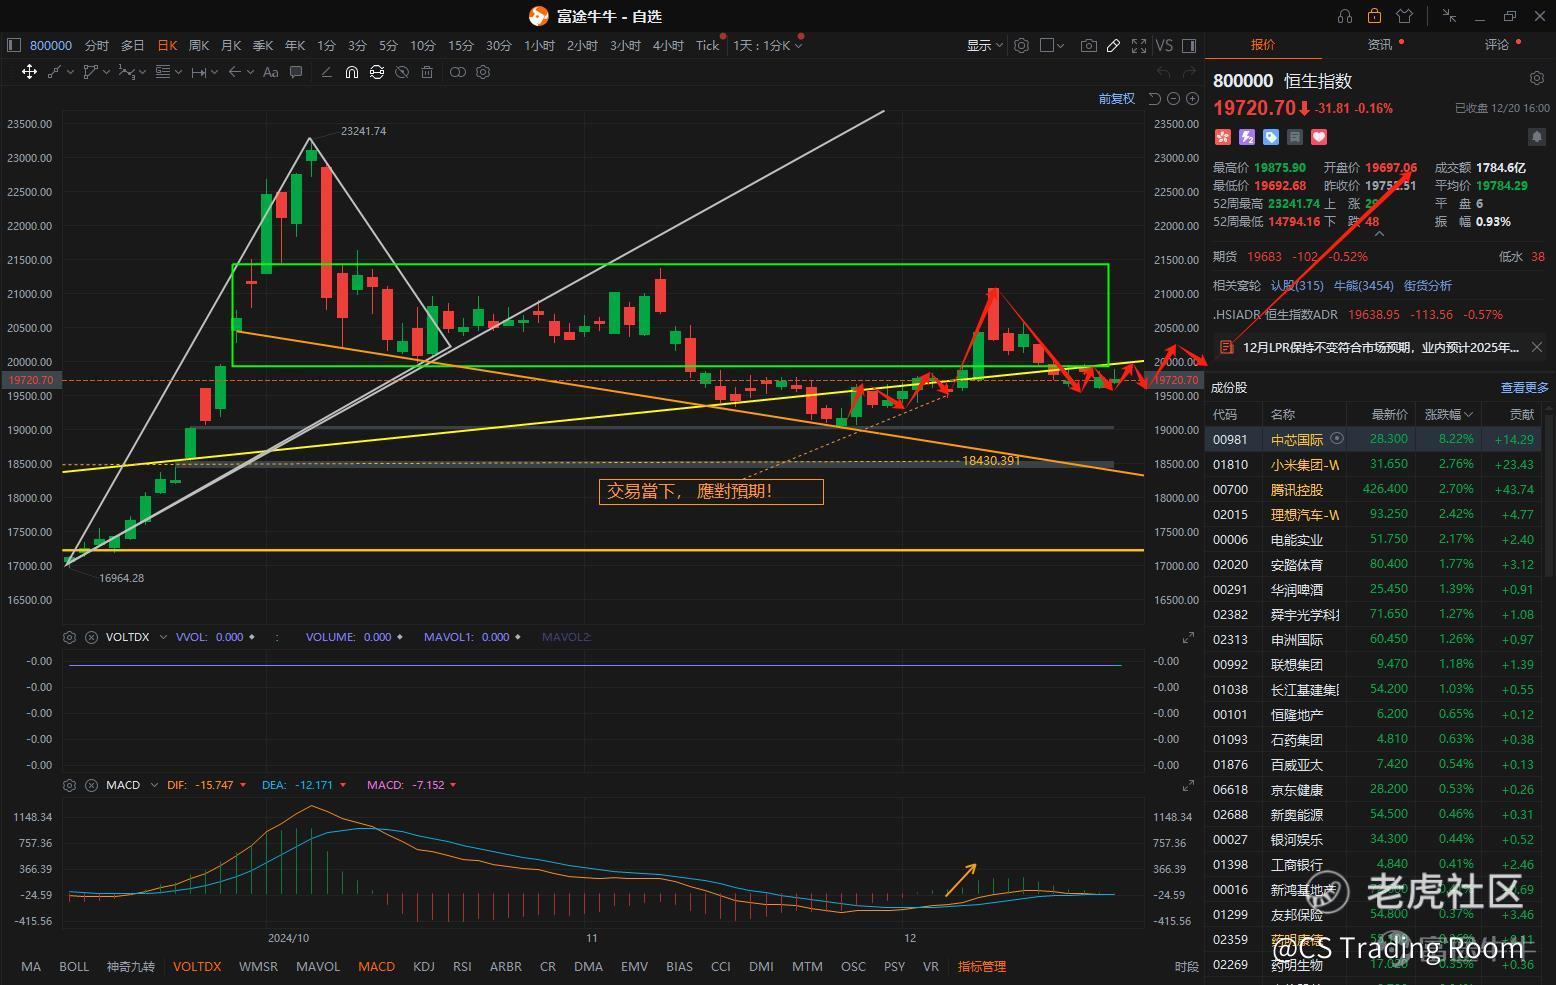The height and width of the screenshot is (985, 1556).
Task: Select the wave pattern drawing tool
Action: 127,72
